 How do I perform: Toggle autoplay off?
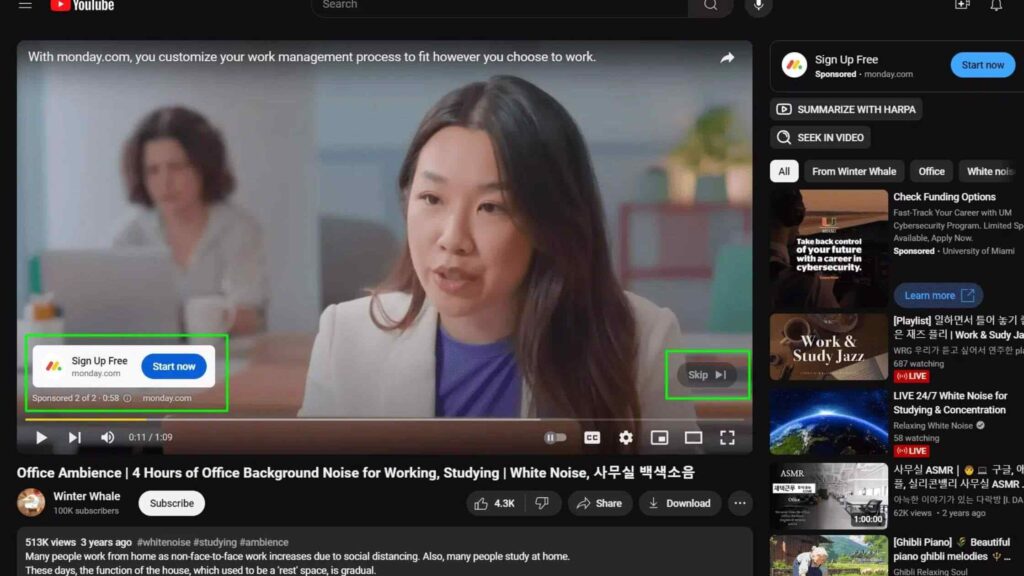click(x=556, y=437)
